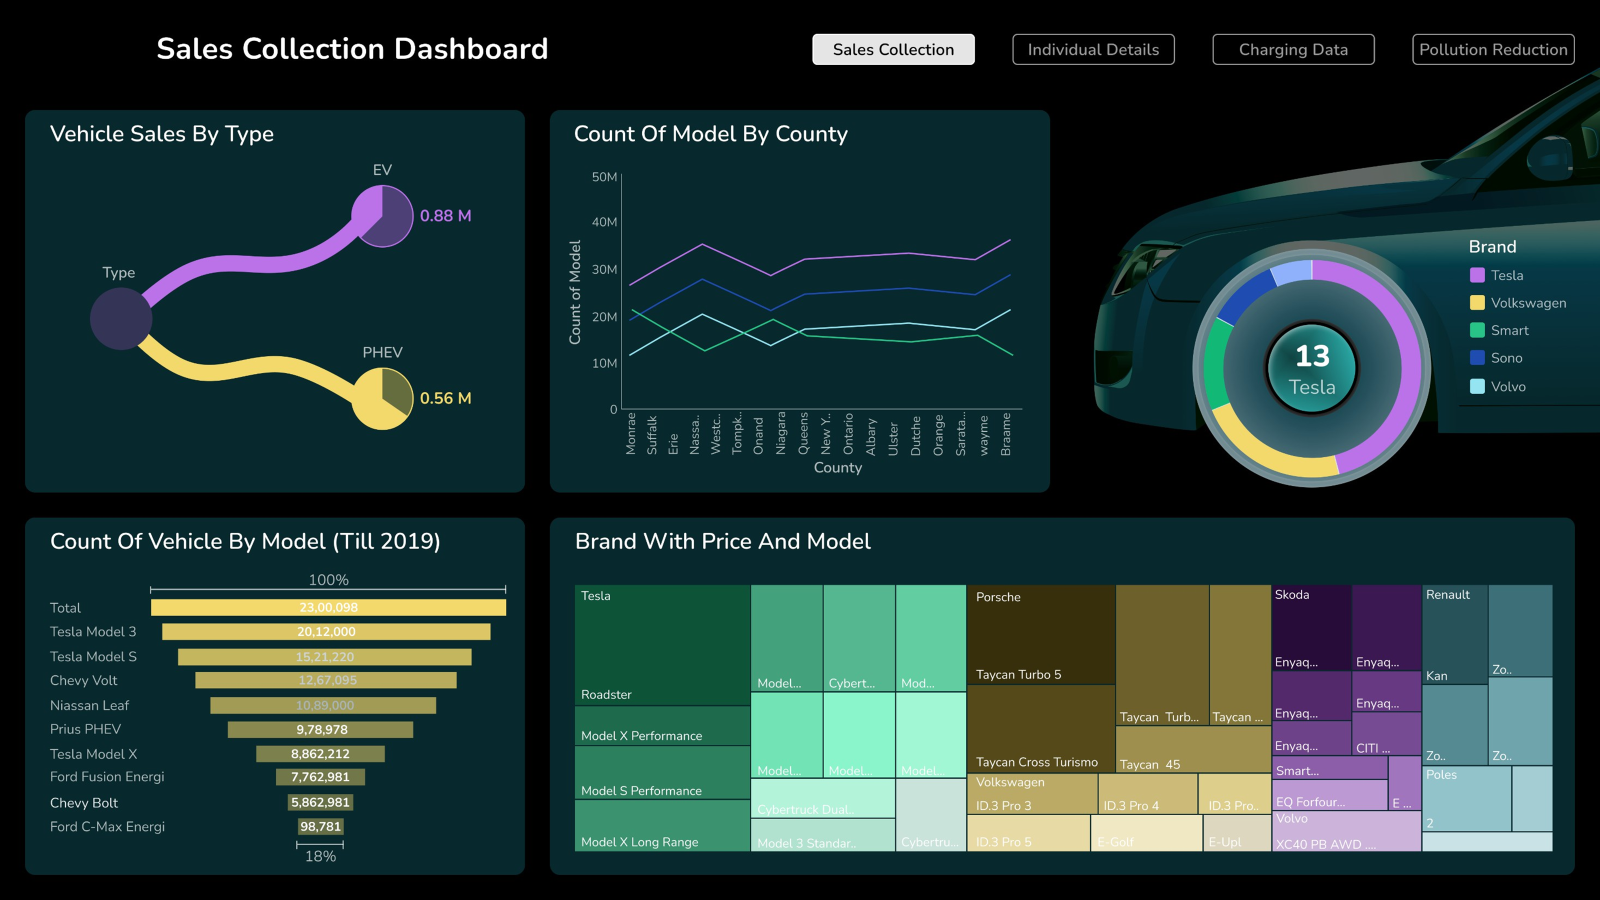The width and height of the screenshot is (1600, 900).
Task: Select the Smart legend color swatch
Action: [1477, 330]
